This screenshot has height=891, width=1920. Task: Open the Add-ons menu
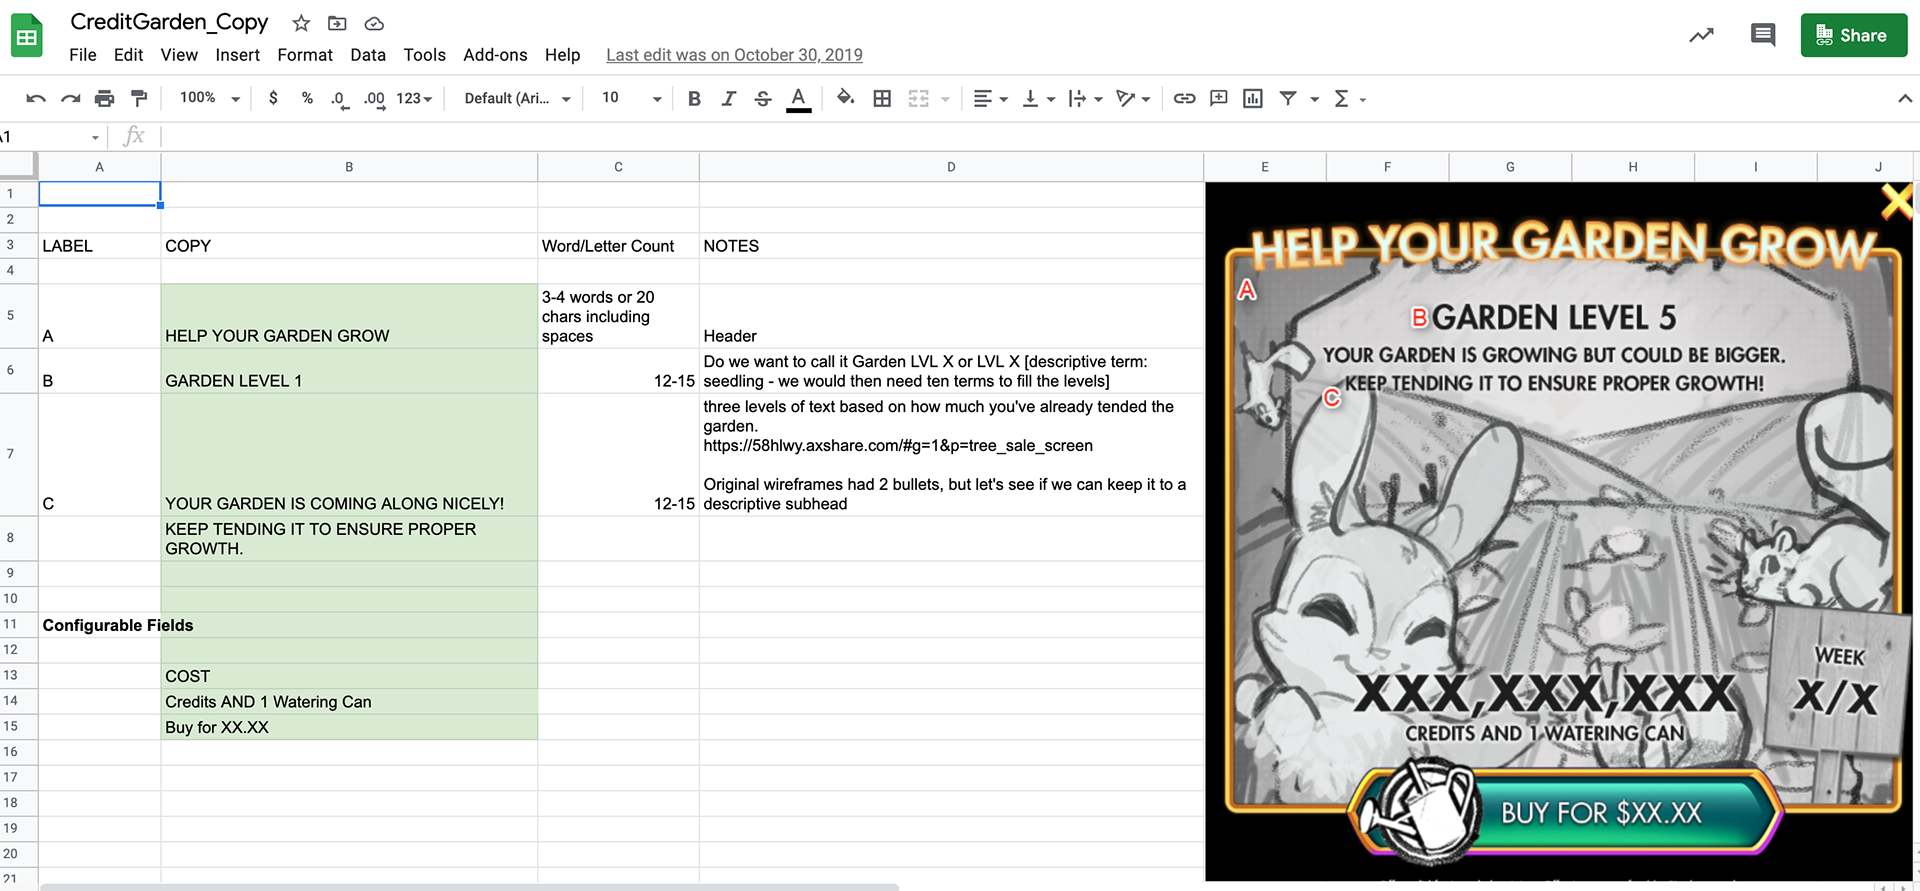[495, 55]
